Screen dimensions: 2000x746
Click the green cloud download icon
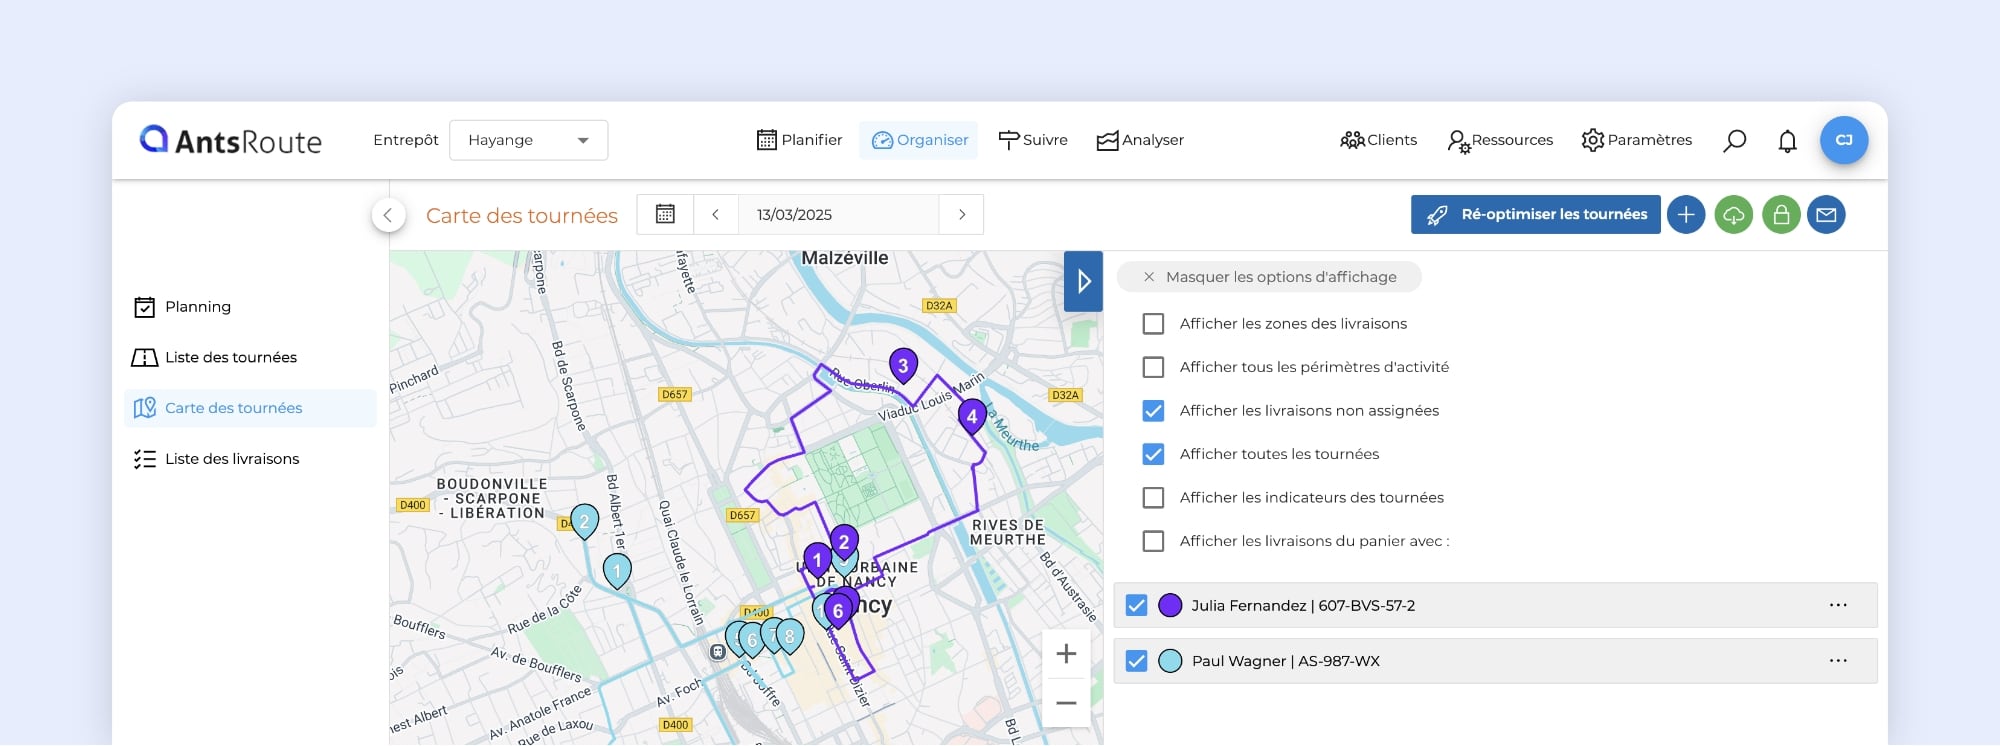(1733, 215)
